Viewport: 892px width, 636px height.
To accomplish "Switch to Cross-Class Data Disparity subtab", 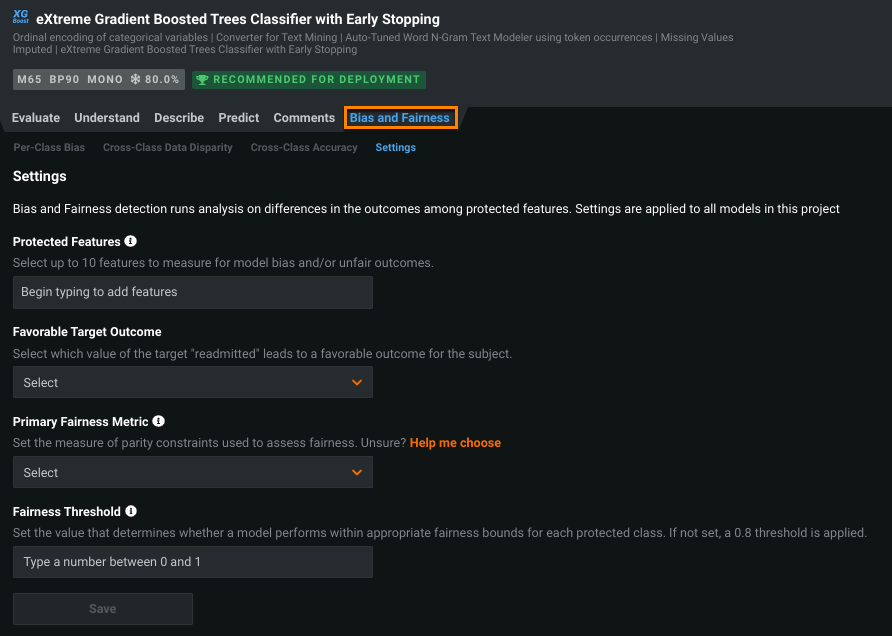I will [x=168, y=148].
